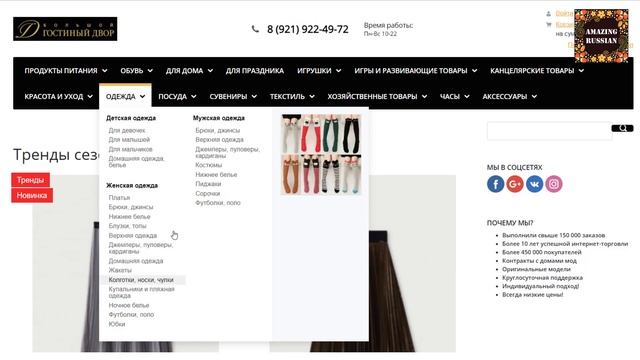The height and width of the screenshot is (360, 640).
Task: Open Купальники и пляжная одежда
Action: click(x=141, y=292)
